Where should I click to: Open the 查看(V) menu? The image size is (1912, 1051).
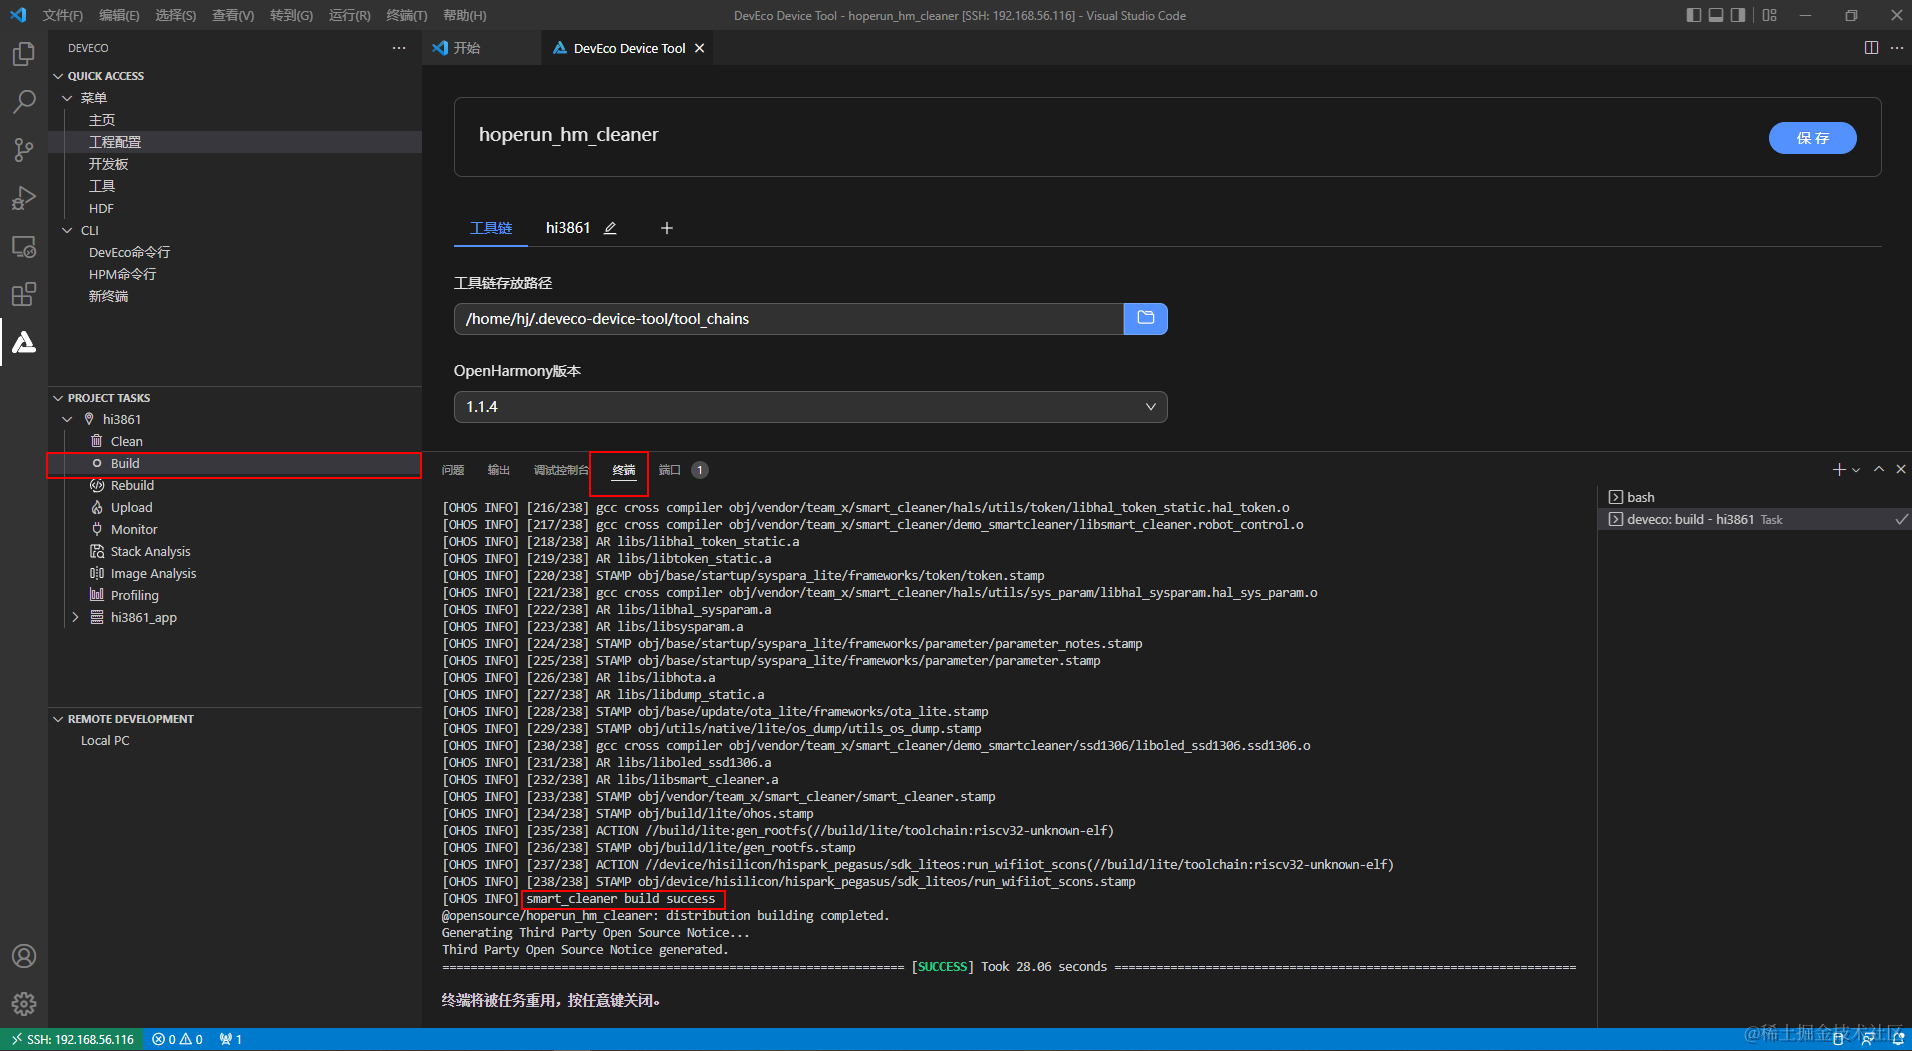point(233,15)
